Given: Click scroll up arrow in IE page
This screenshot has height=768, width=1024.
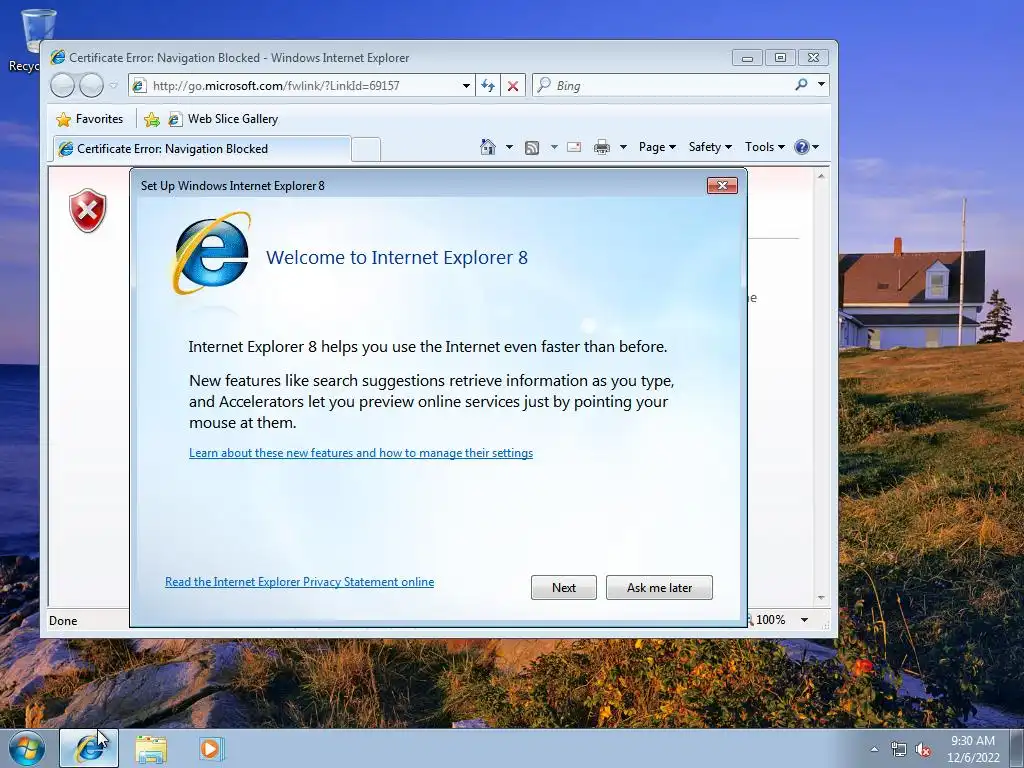Looking at the screenshot, I should 821,176.
